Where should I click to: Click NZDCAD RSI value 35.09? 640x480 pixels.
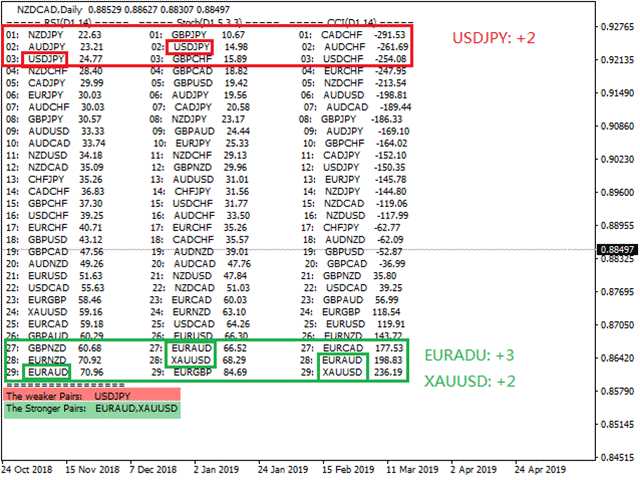(92, 167)
